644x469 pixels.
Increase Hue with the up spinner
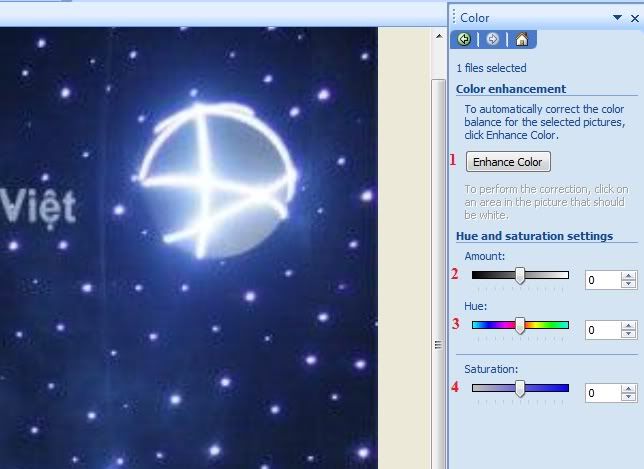(628, 326)
